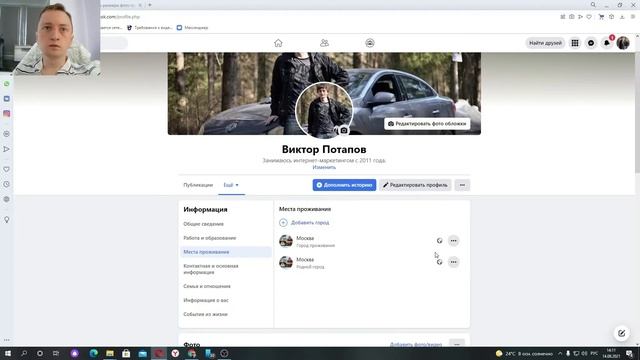Click the Виктор Потапов profile name
This screenshot has height=360, width=640.
(x=324, y=149)
